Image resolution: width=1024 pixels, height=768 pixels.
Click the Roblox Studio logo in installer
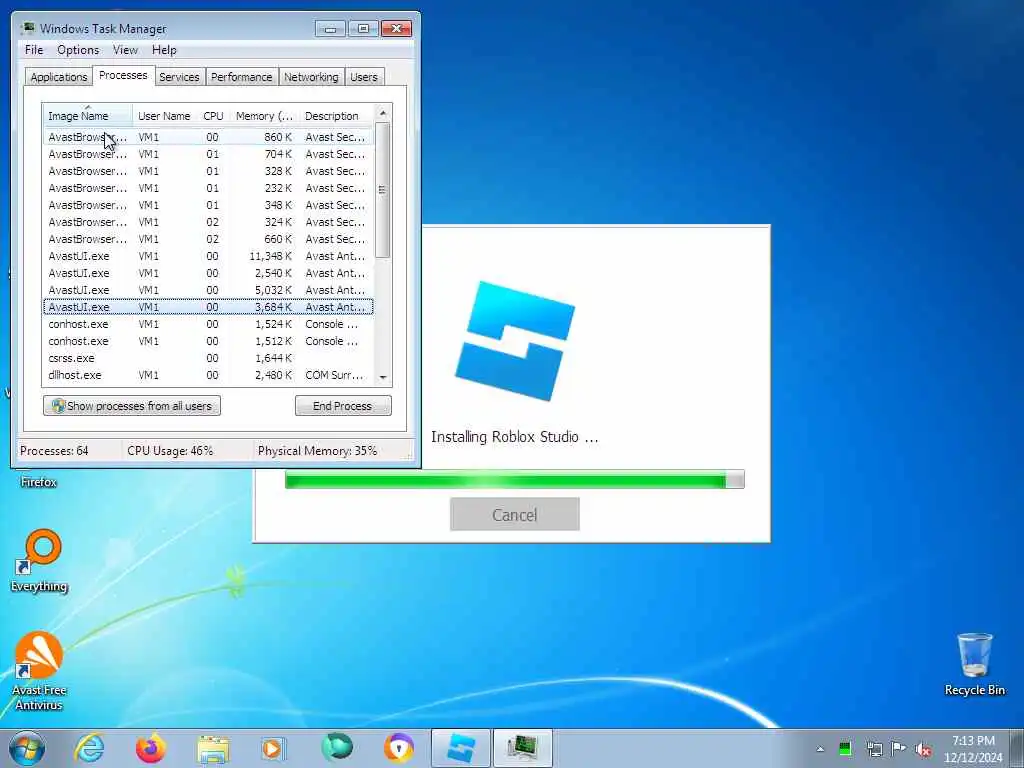[515, 340]
